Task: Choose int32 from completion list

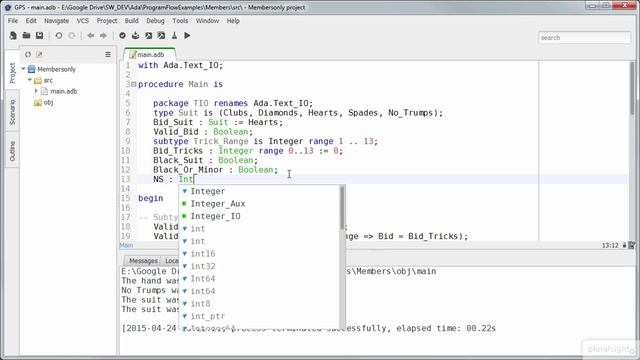Action: click(260, 266)
